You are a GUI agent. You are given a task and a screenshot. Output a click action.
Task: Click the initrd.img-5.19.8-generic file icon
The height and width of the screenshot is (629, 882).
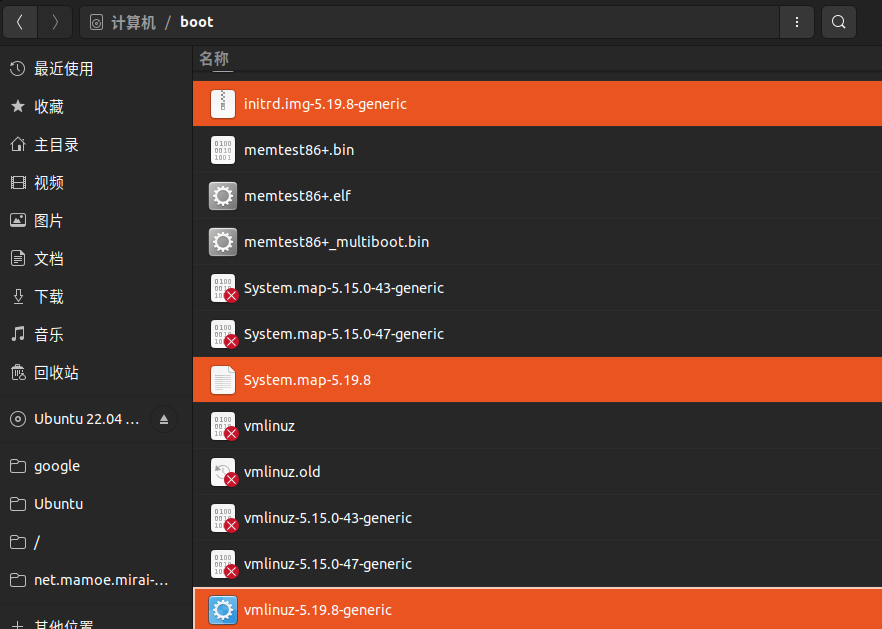tap(222, 103)
